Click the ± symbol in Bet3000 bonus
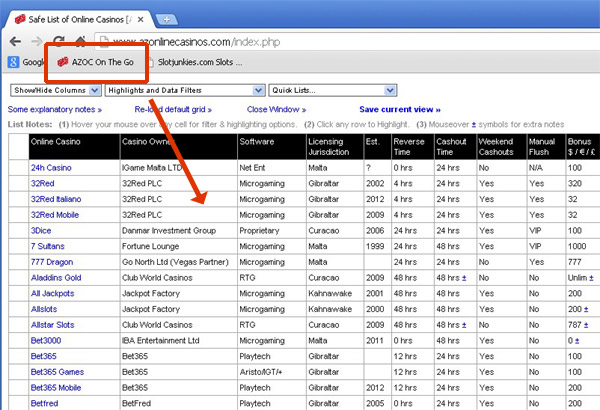The height and width of the screenshot is (410, 600). point(577,341)
